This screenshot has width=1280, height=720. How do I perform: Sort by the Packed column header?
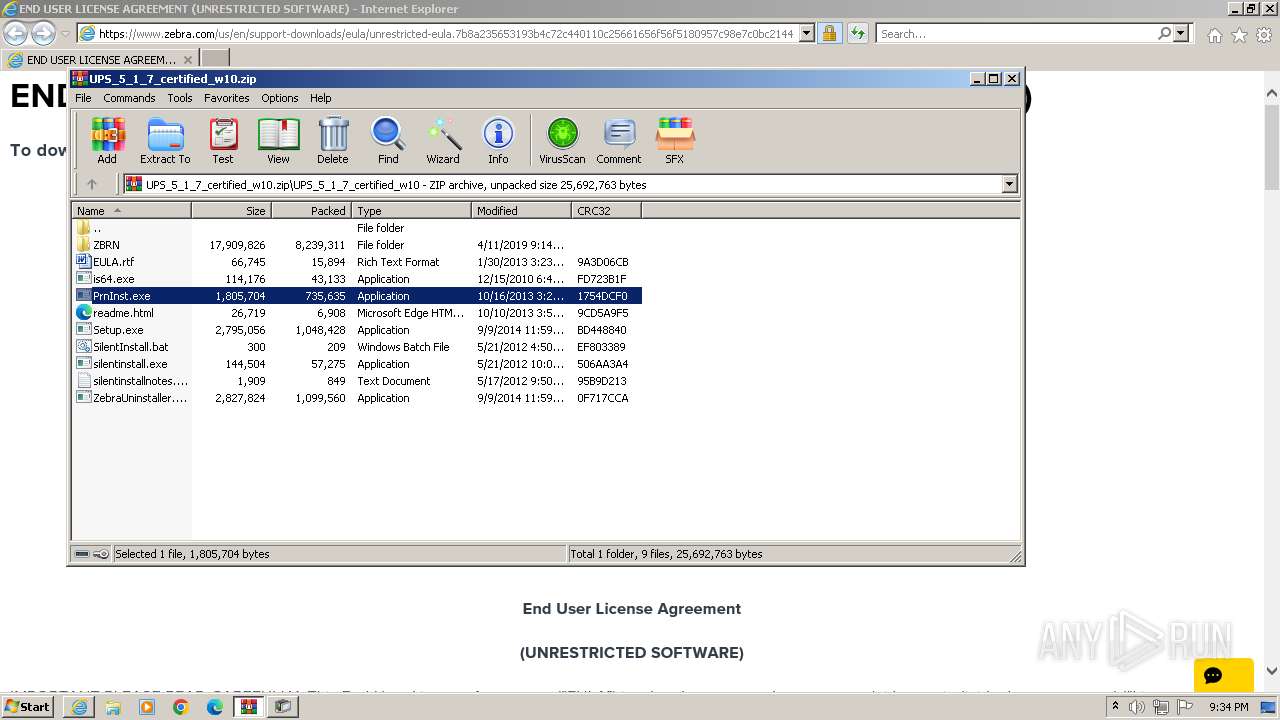(x=311, y=211)
